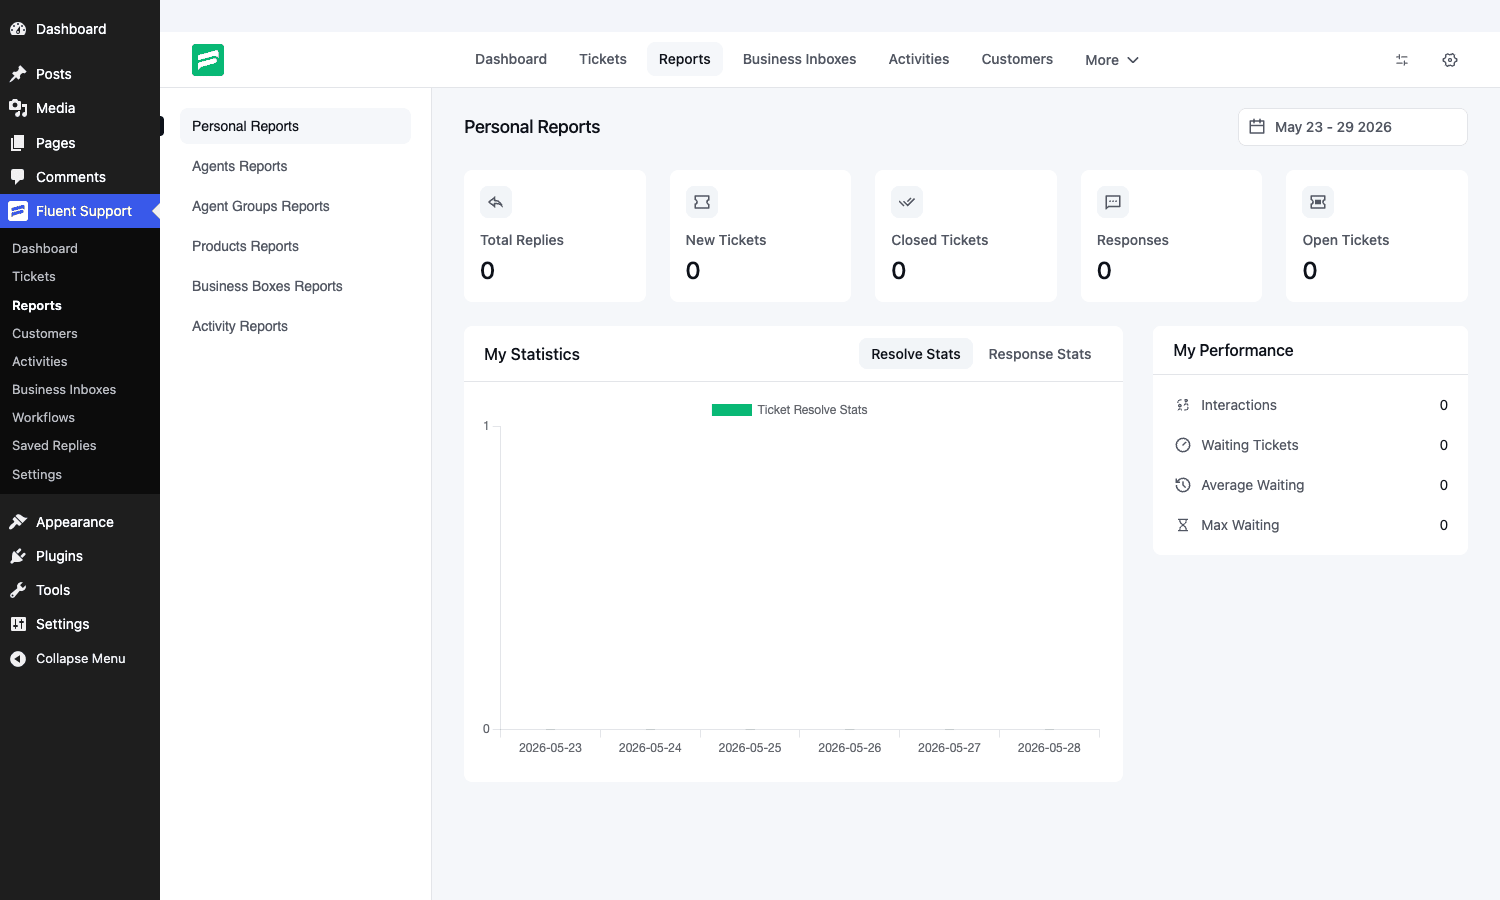The width and height of the screenshot is (1500, 900).
Task: Switch to Resolve Stats tab
Action: tap(916, 354)
